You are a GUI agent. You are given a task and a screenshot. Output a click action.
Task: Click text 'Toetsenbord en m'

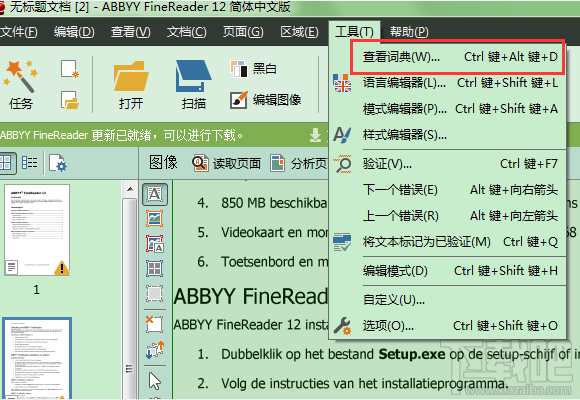tap(274, 262)
